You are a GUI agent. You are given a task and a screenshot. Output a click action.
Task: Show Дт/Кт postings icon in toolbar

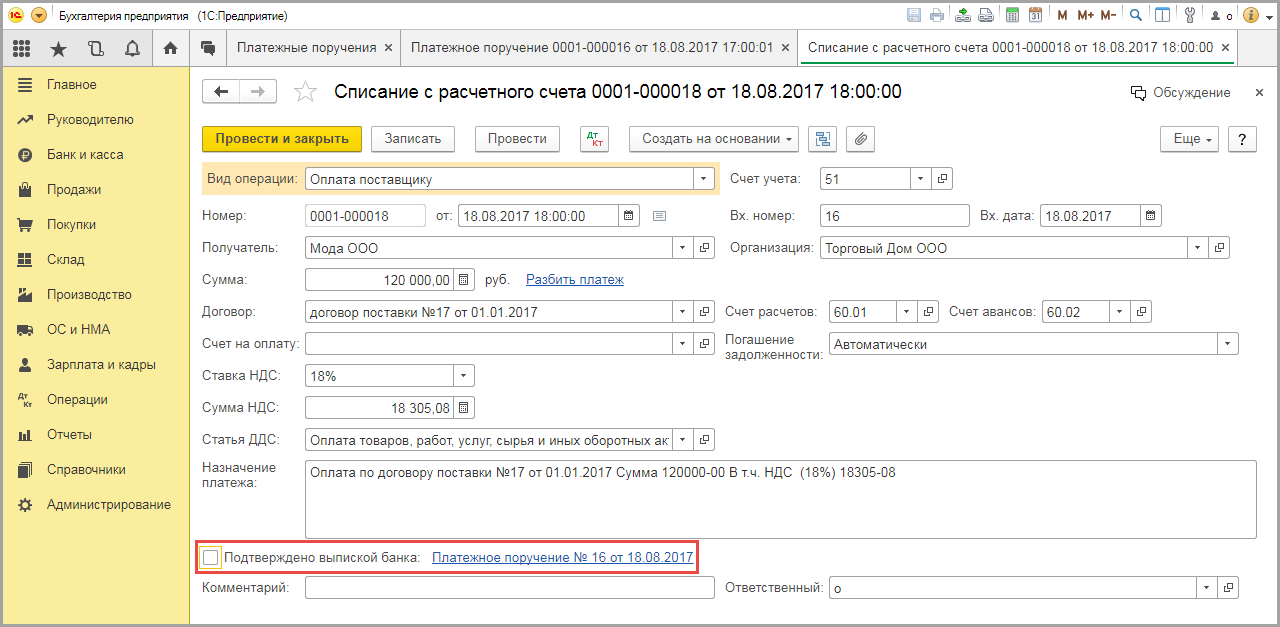tap(594, 139)
